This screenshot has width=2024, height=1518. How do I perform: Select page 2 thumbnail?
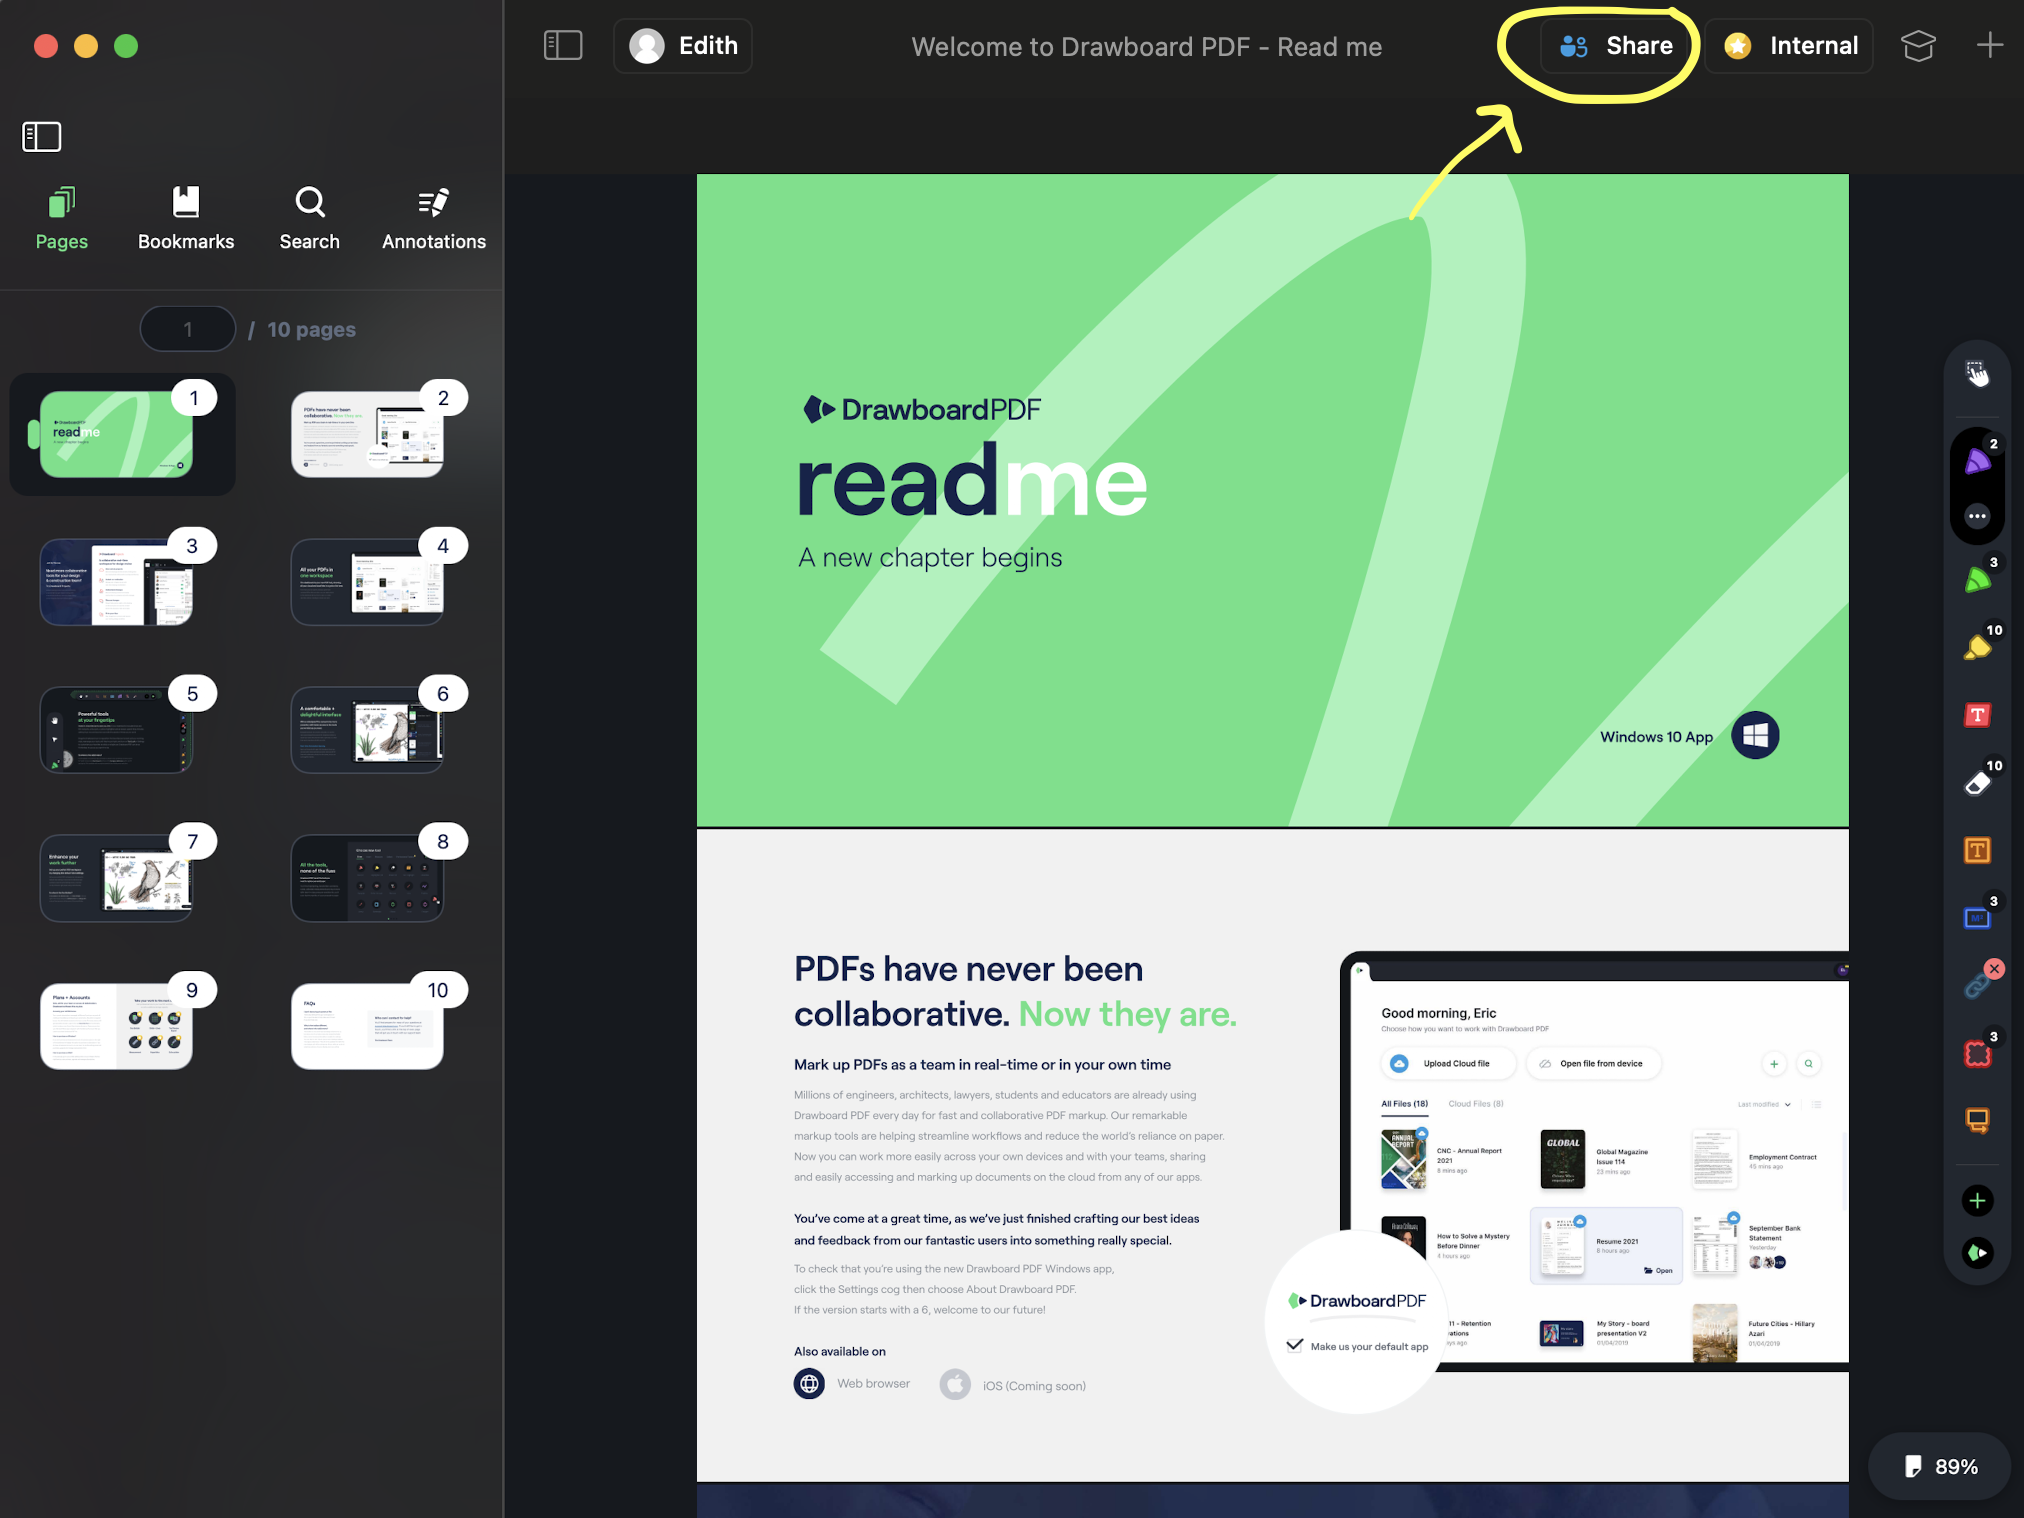pyautogui.click(x=367, y=434)
